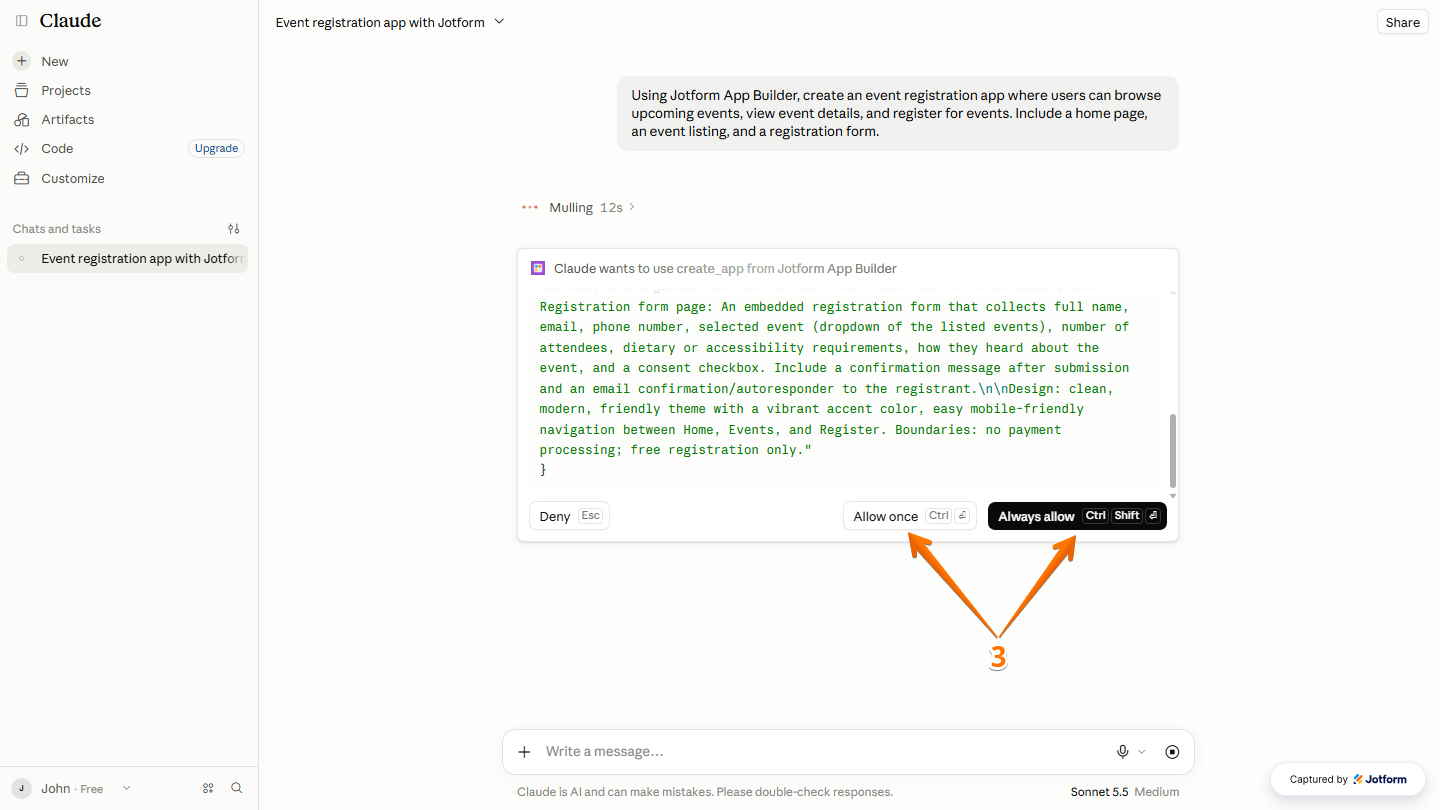Click the Claude logo text
Screen dimensions: 1440x810
coord(70,21)
